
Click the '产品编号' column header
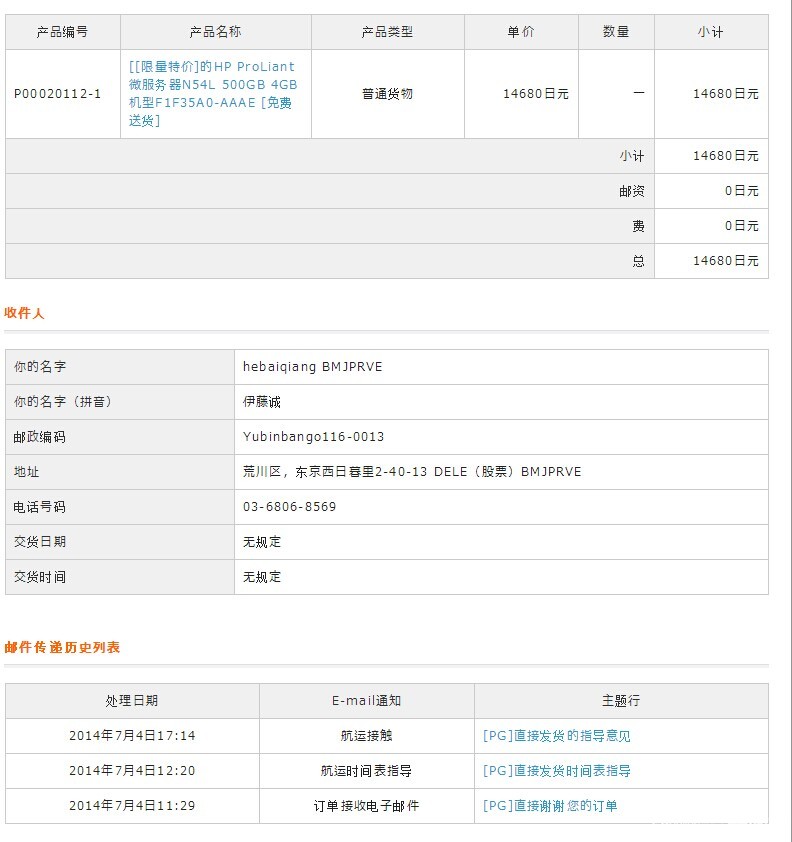62,32
